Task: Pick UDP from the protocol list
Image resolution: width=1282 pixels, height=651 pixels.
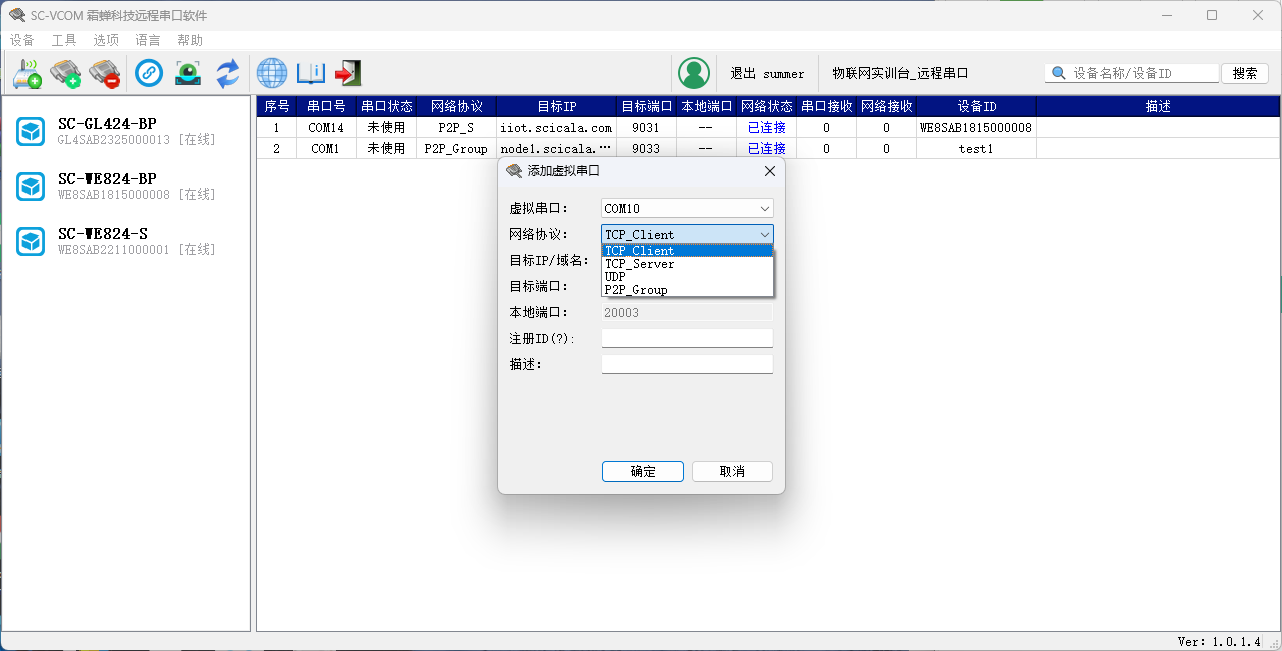Action: (616, 277)
